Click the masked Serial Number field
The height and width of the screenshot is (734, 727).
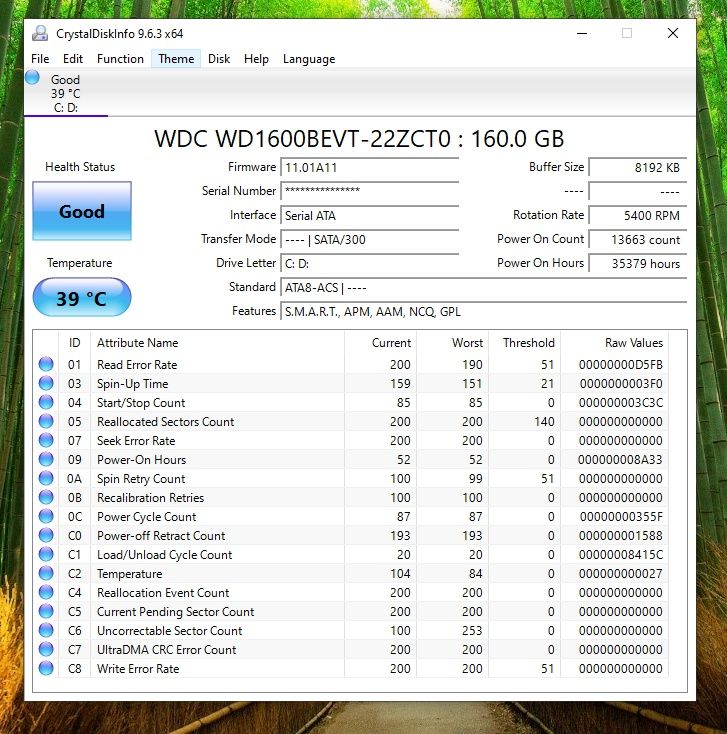coord(369,191)
